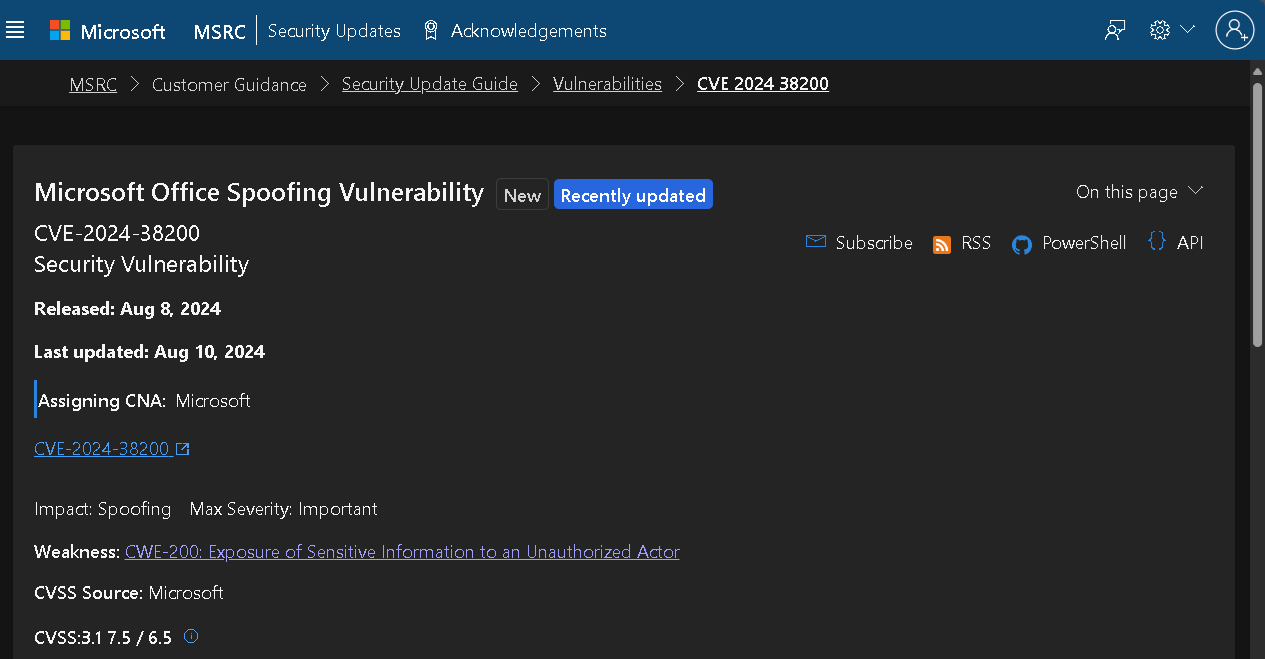Select the Max Severity: Important text
Screen dimensions: 1265x659
click(283, 509)
